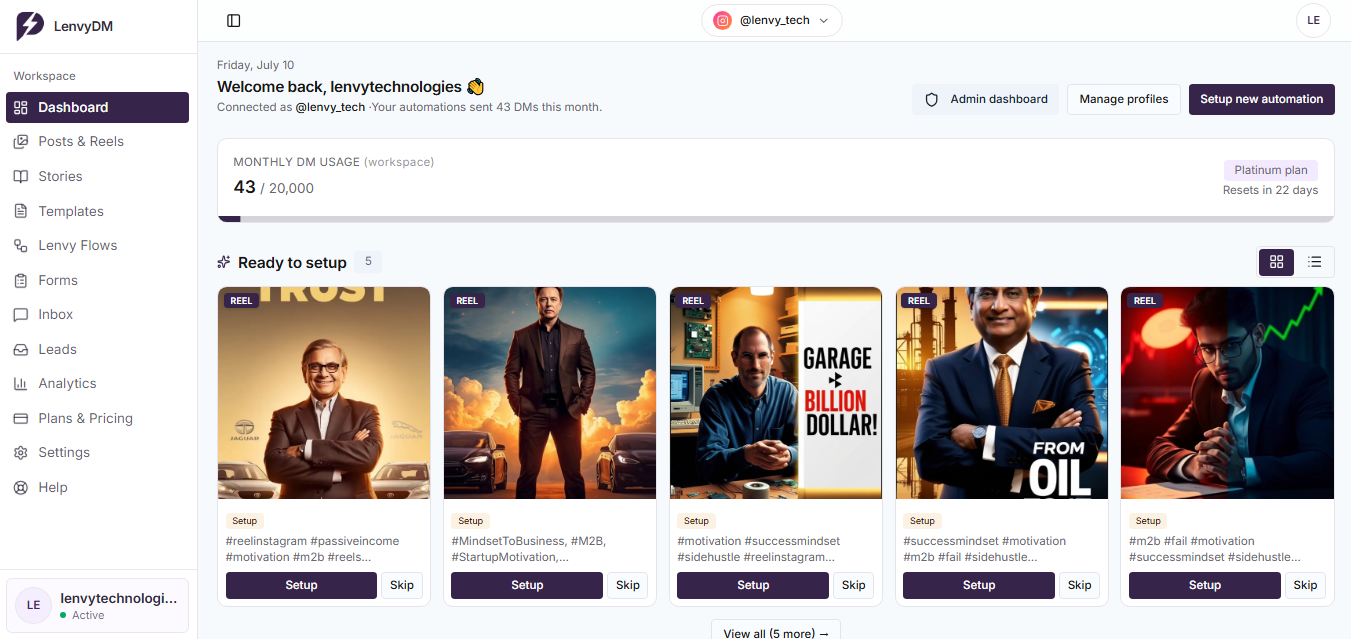Open the reel thumbnail with green stock arrow
The image size is (1351, 639).
coord(1228,393)
